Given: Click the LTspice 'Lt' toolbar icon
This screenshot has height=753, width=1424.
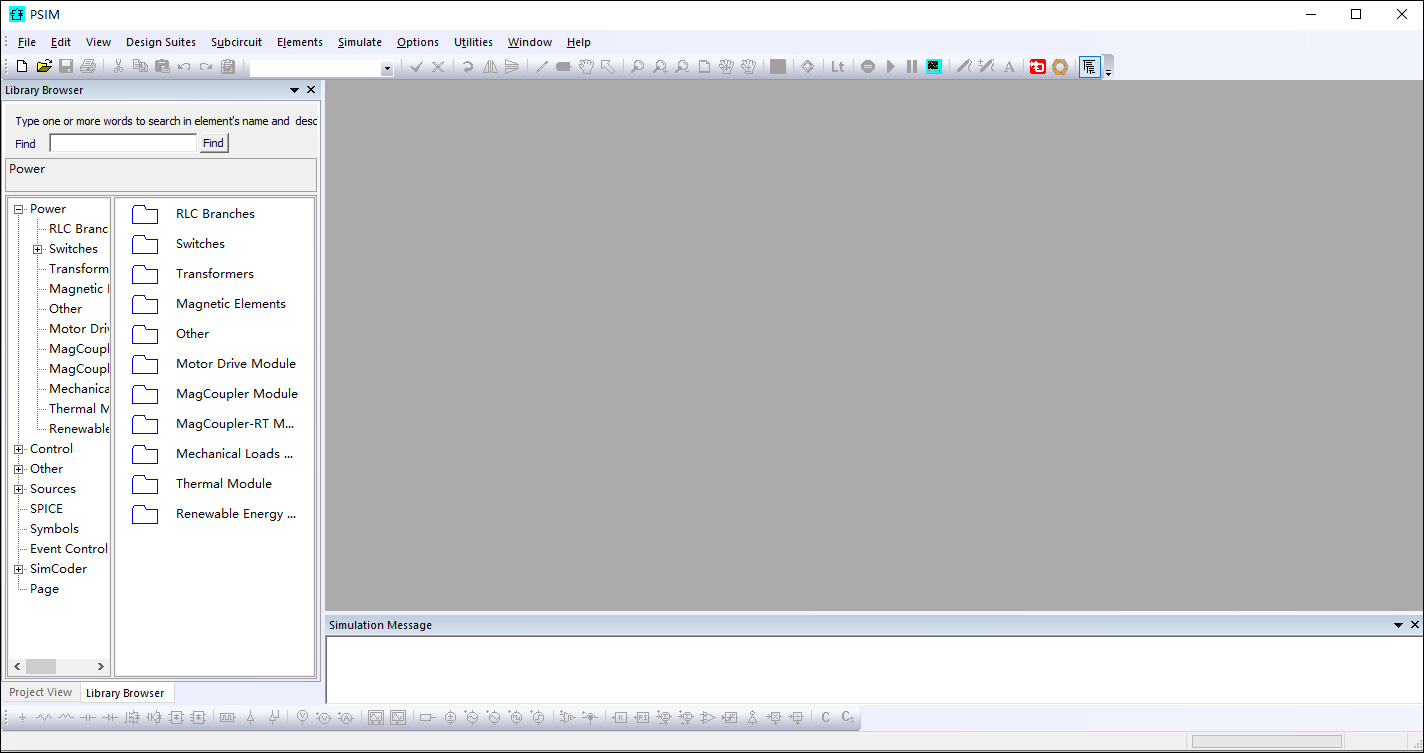Looking at the screenshot, I should [838, 67].
